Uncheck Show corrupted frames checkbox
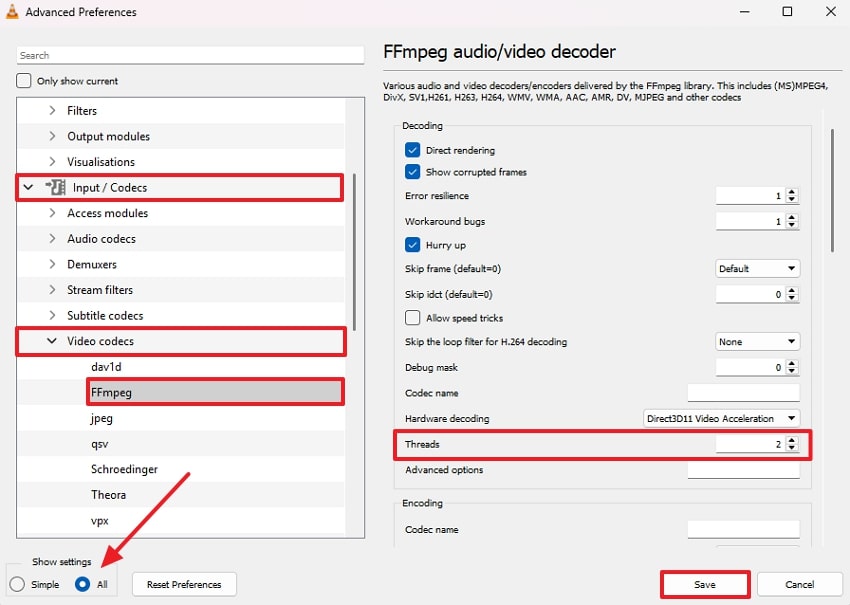Image resolution: width=850 pixels, height=605 pixels. (x=413, y=172)
